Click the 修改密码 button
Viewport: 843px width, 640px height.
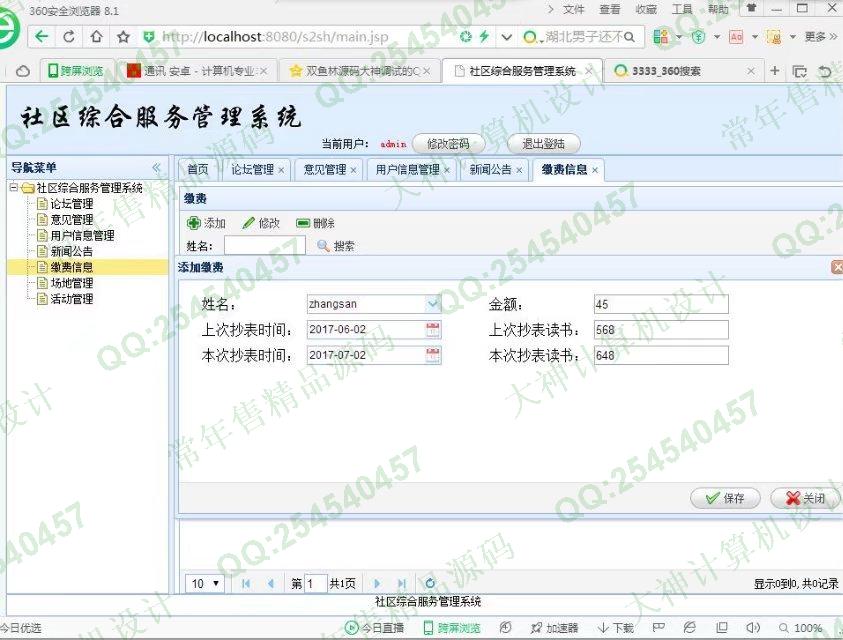point(448,144)
